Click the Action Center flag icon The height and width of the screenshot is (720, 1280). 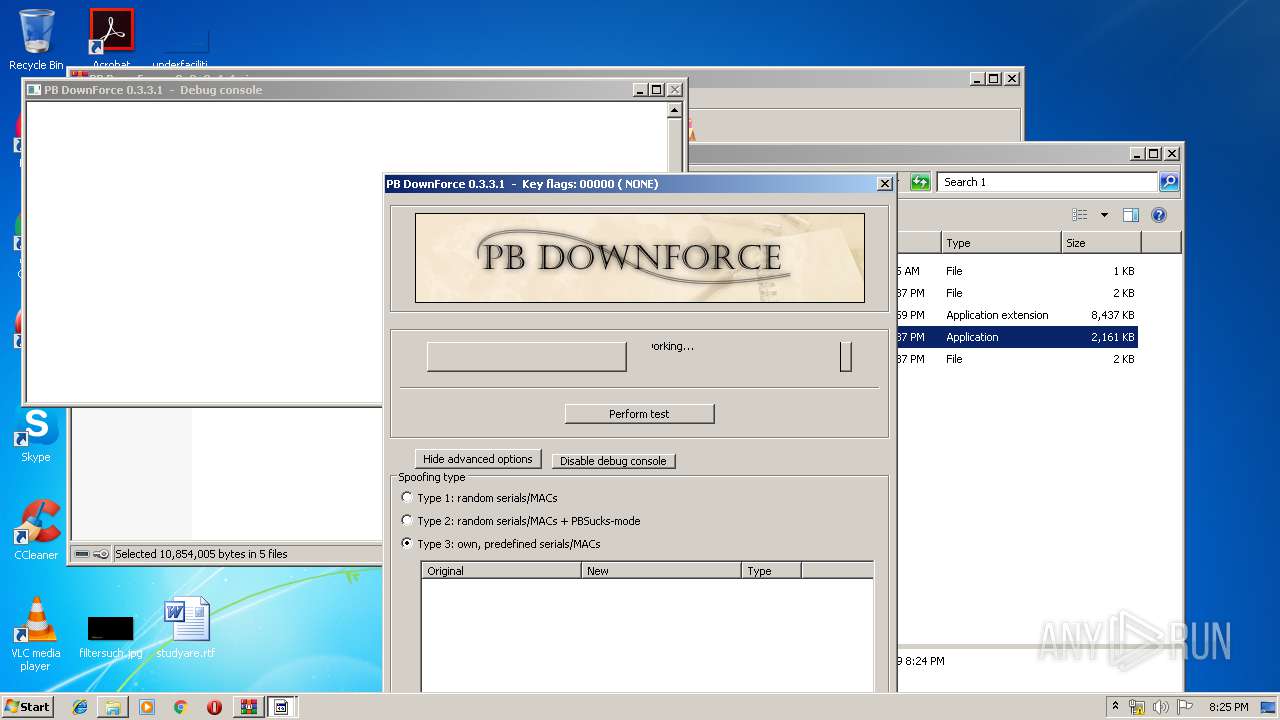[x=1184, y=707]
